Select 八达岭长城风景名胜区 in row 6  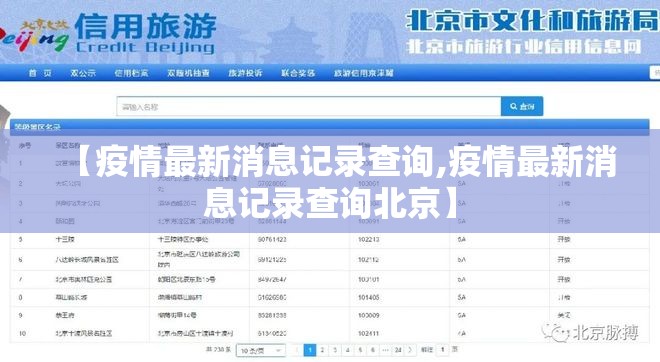pyautogui.click(x=87, y=260)
